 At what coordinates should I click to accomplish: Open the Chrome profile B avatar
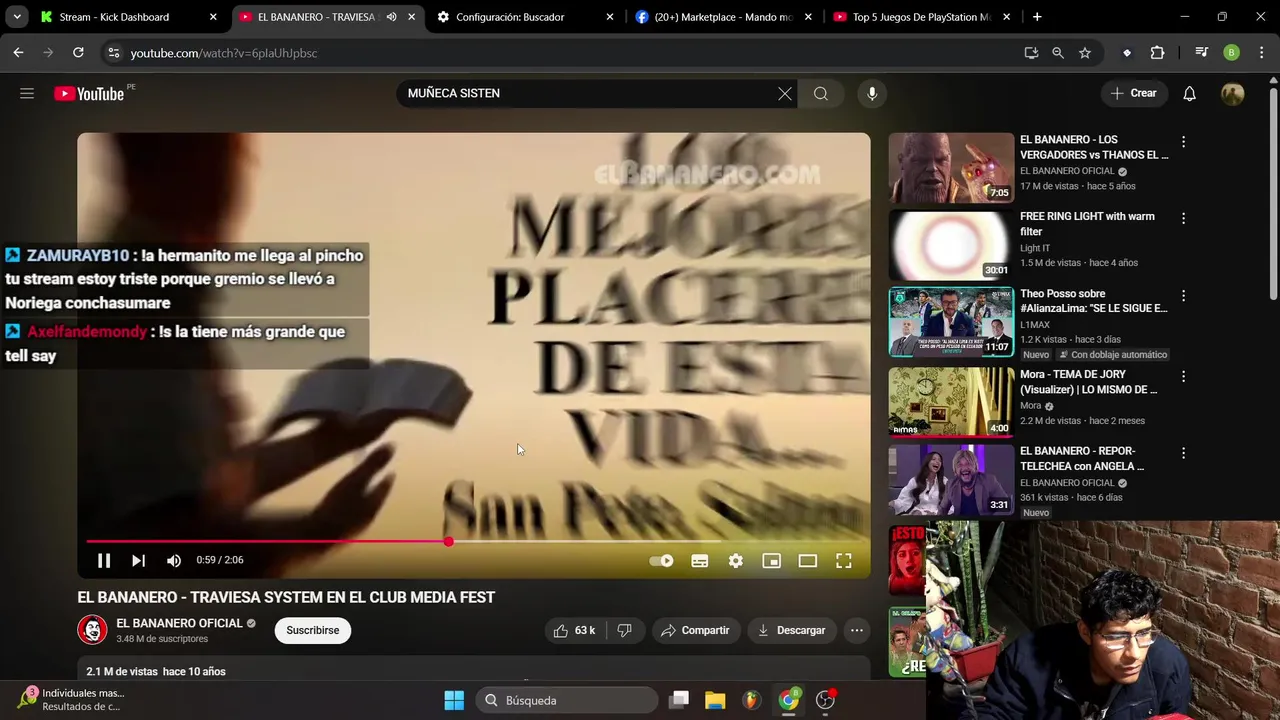1232,53
